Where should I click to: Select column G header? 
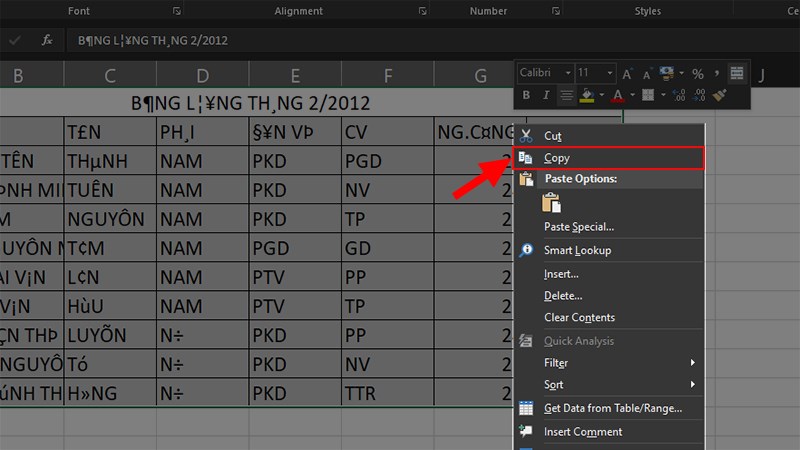[474, 76]
